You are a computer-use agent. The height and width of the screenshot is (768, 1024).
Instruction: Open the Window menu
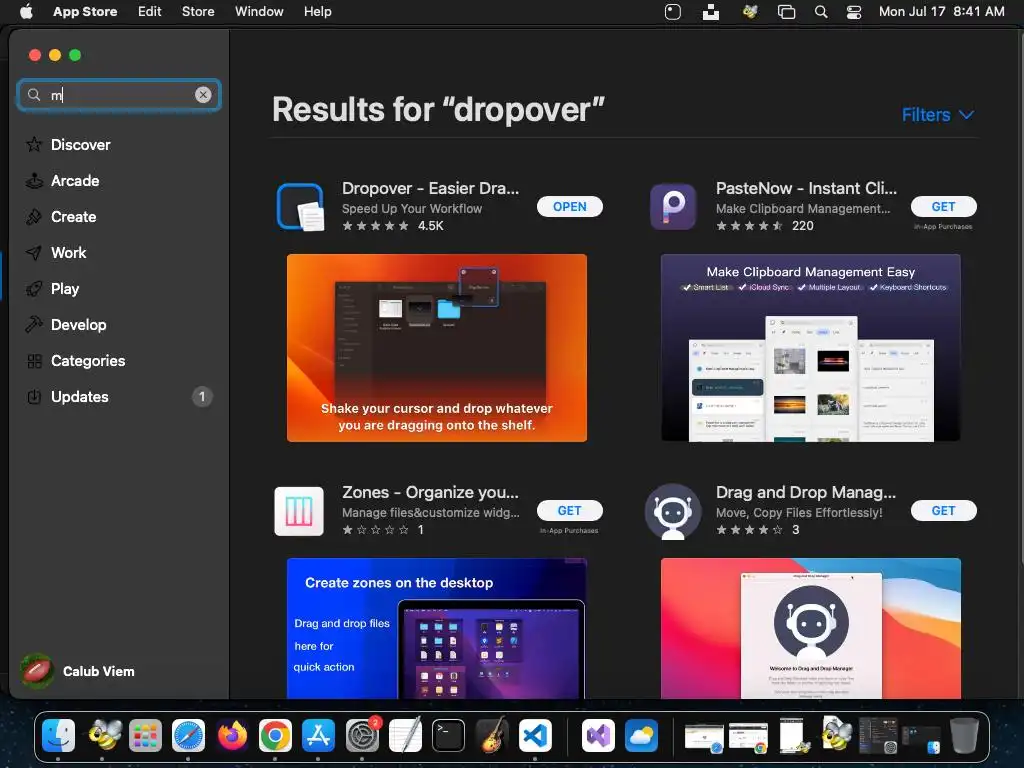259,12
